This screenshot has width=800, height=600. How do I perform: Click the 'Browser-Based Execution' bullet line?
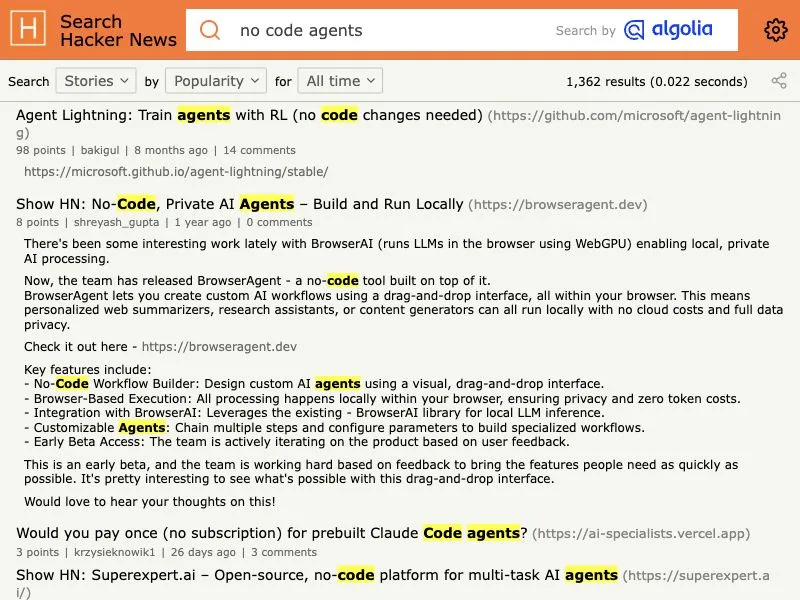click(382, 398)
